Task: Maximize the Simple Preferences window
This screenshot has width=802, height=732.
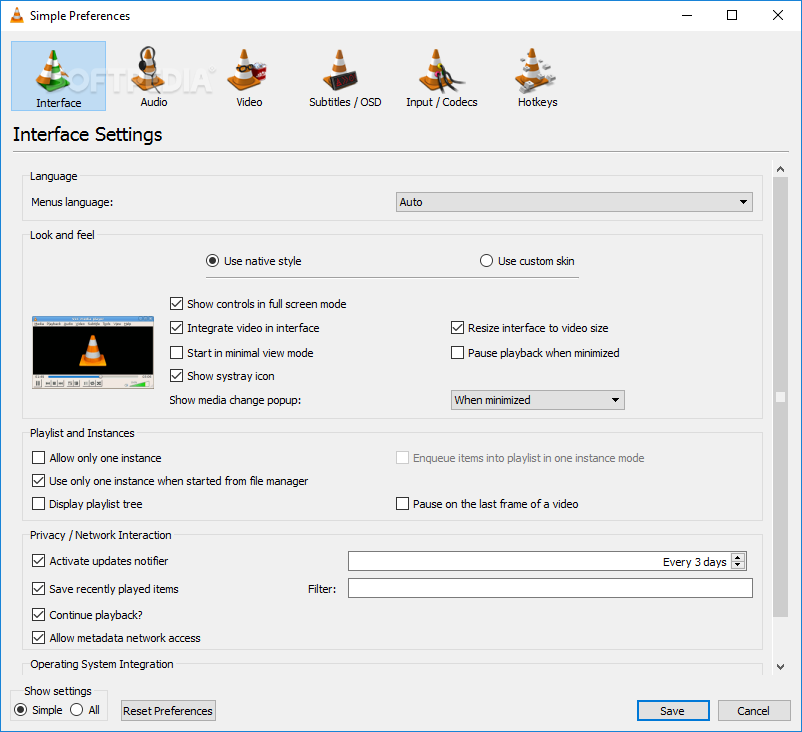Action: tap(732, 15)
